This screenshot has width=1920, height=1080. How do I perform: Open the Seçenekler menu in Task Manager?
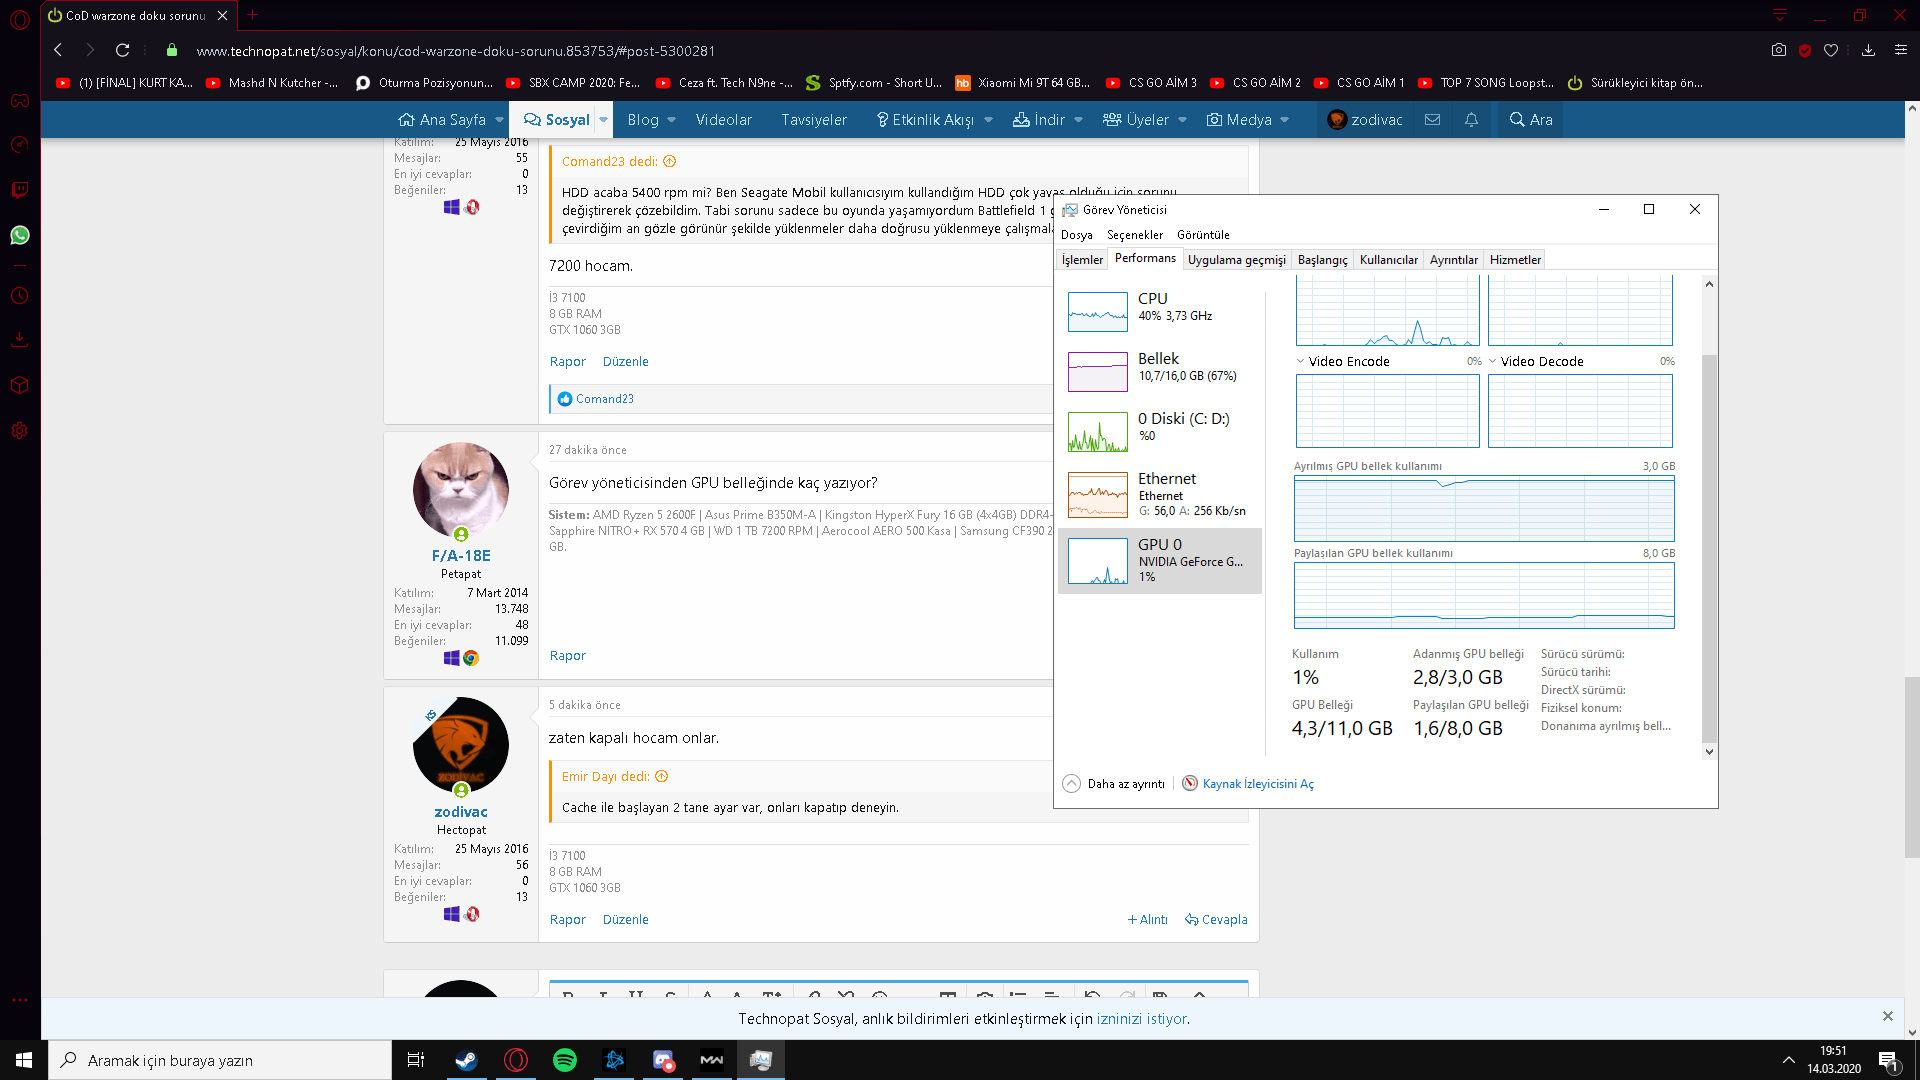1134,234
